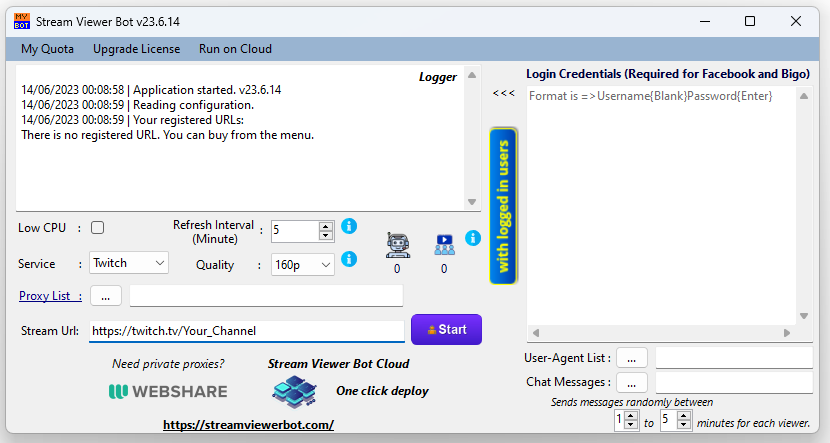Decrease the Refresh Interval value
The width and height of the screenshot is (830, 443).
[x=326, y=236]
